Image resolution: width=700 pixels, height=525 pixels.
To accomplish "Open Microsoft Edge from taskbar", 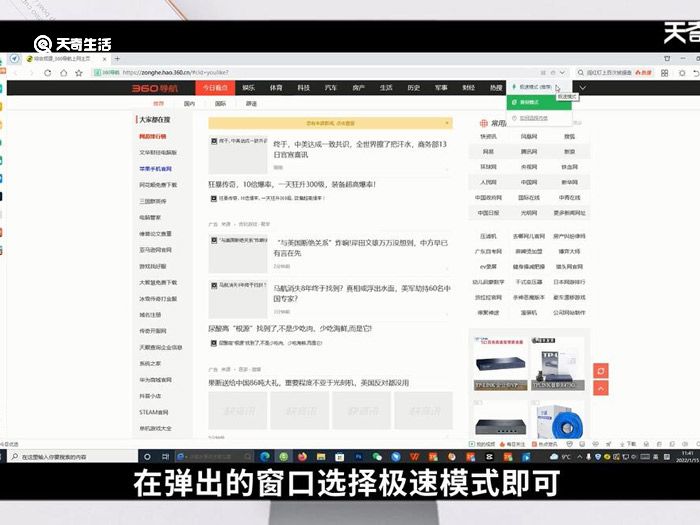I will coord(265,456).
